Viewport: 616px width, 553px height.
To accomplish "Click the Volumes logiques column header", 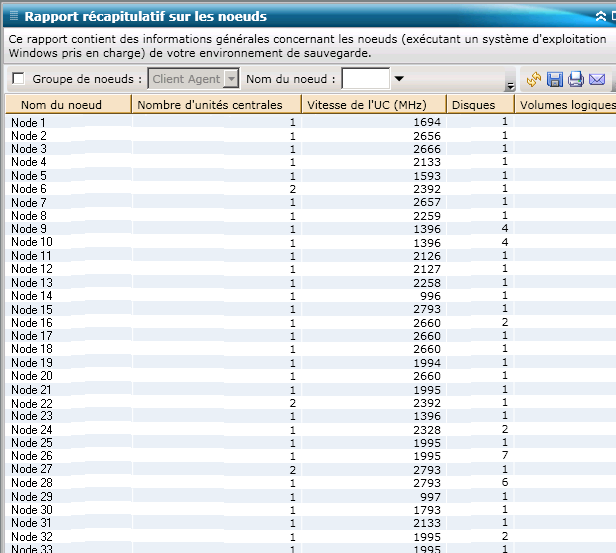I will pyautogui.click(x=566, y=105).
